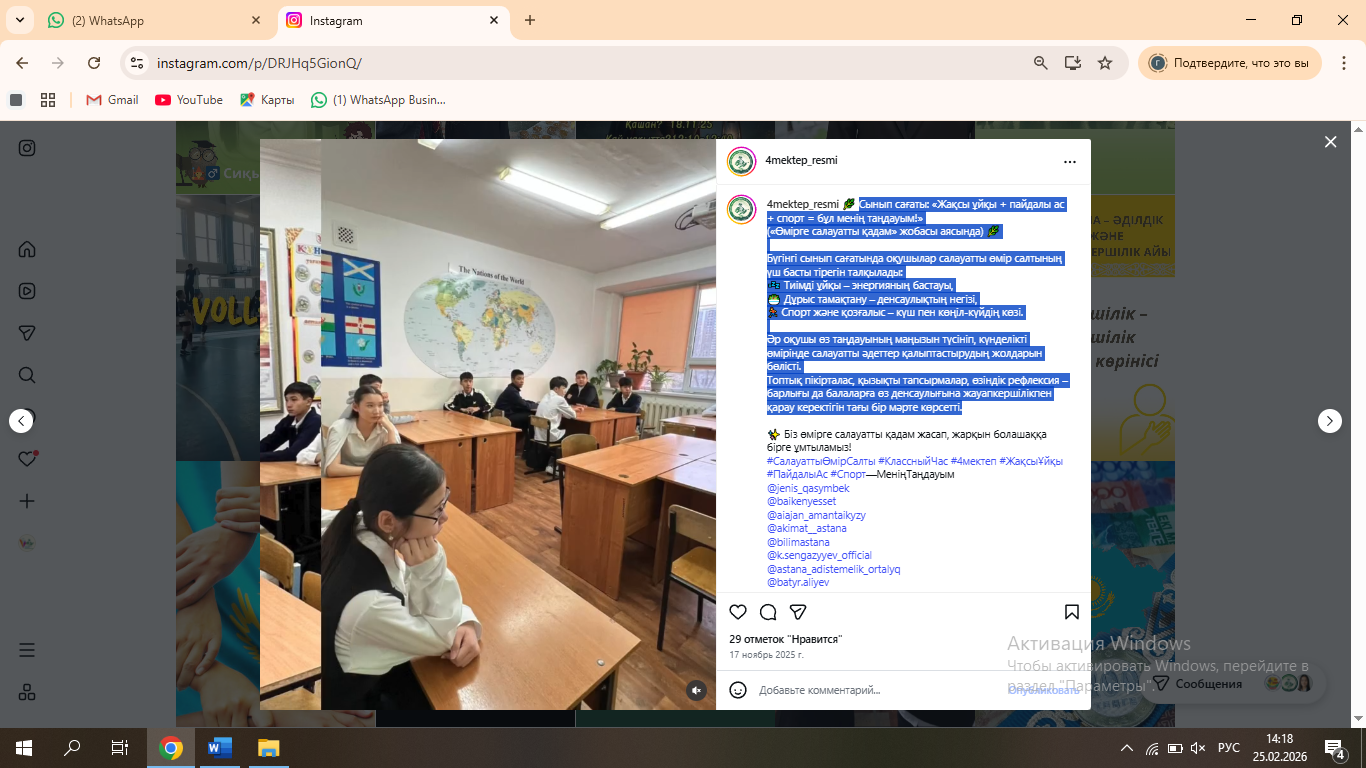Save the post with the bookmark icon
The width and height of the screenshot is (1366, 768).
pyautogui.click(x=1071, y=612)
